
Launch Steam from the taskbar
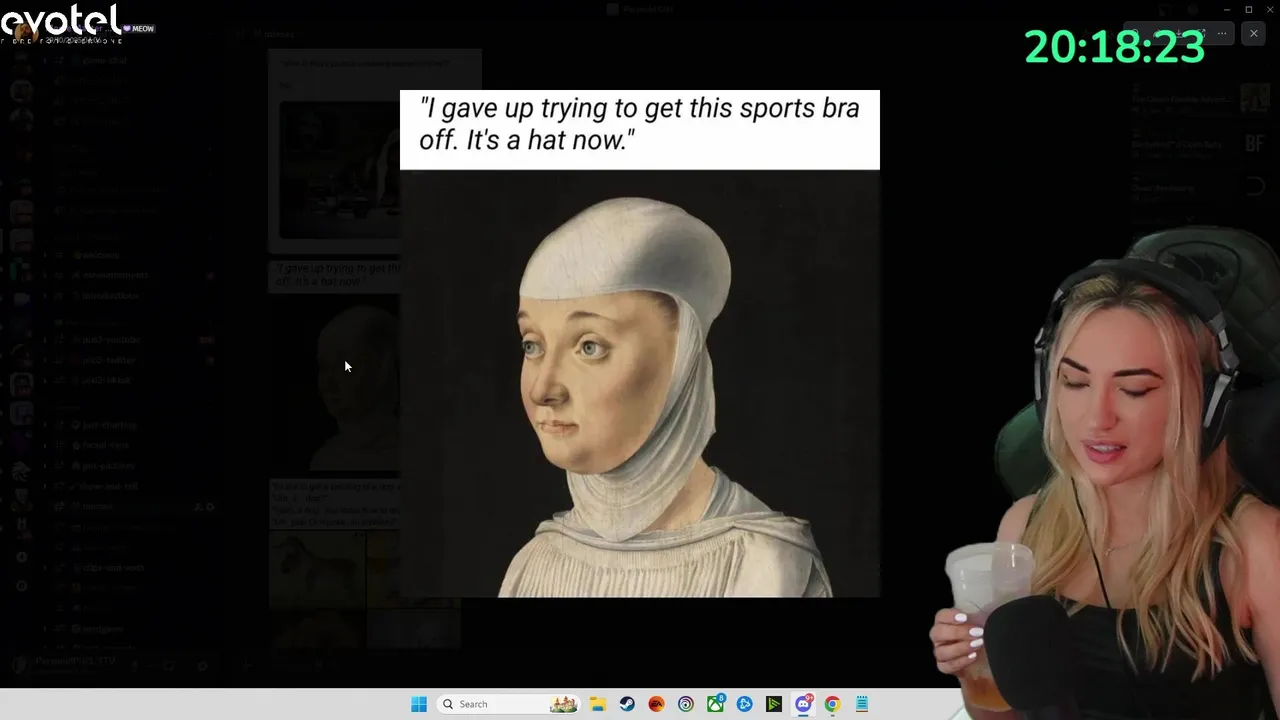click(x=627, y=704)
